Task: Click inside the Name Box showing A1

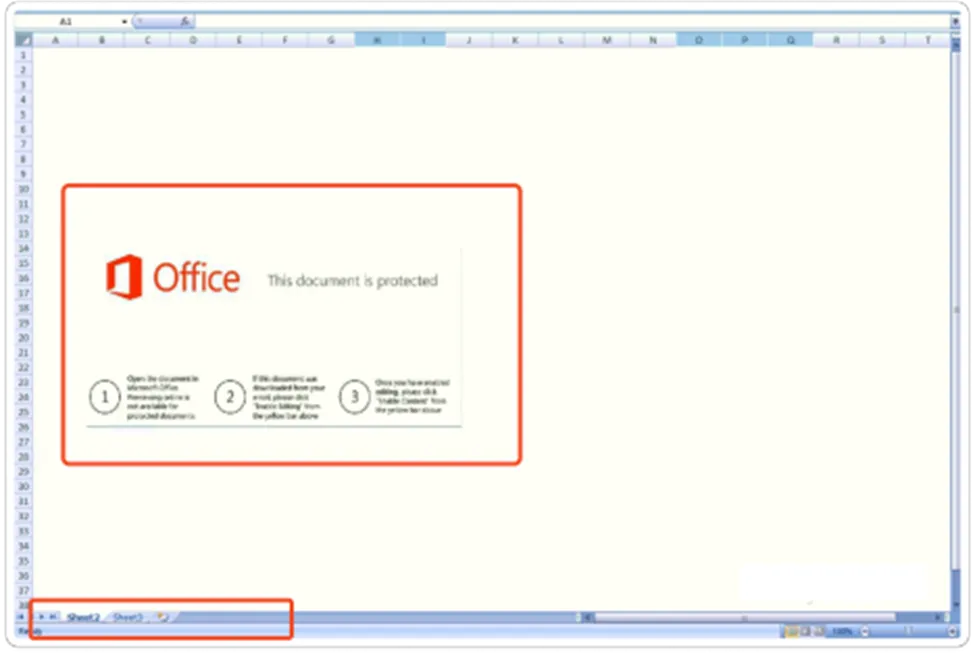Action: (x=67, y=22)
